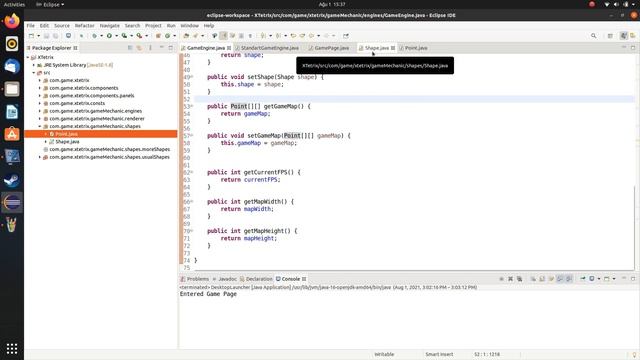
Task: Toggle Link with Editor in Package Explorer
Action: 139,48
